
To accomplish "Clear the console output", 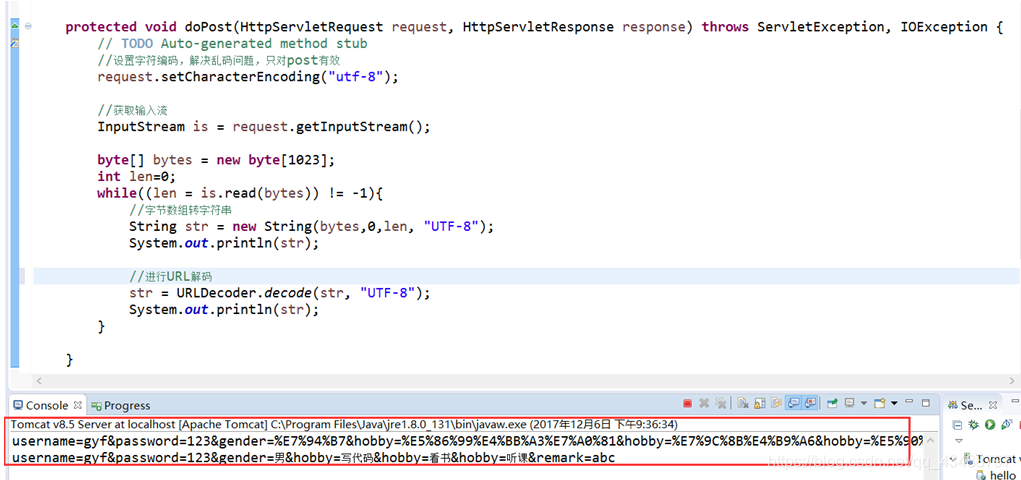I will tap(743, 402).
